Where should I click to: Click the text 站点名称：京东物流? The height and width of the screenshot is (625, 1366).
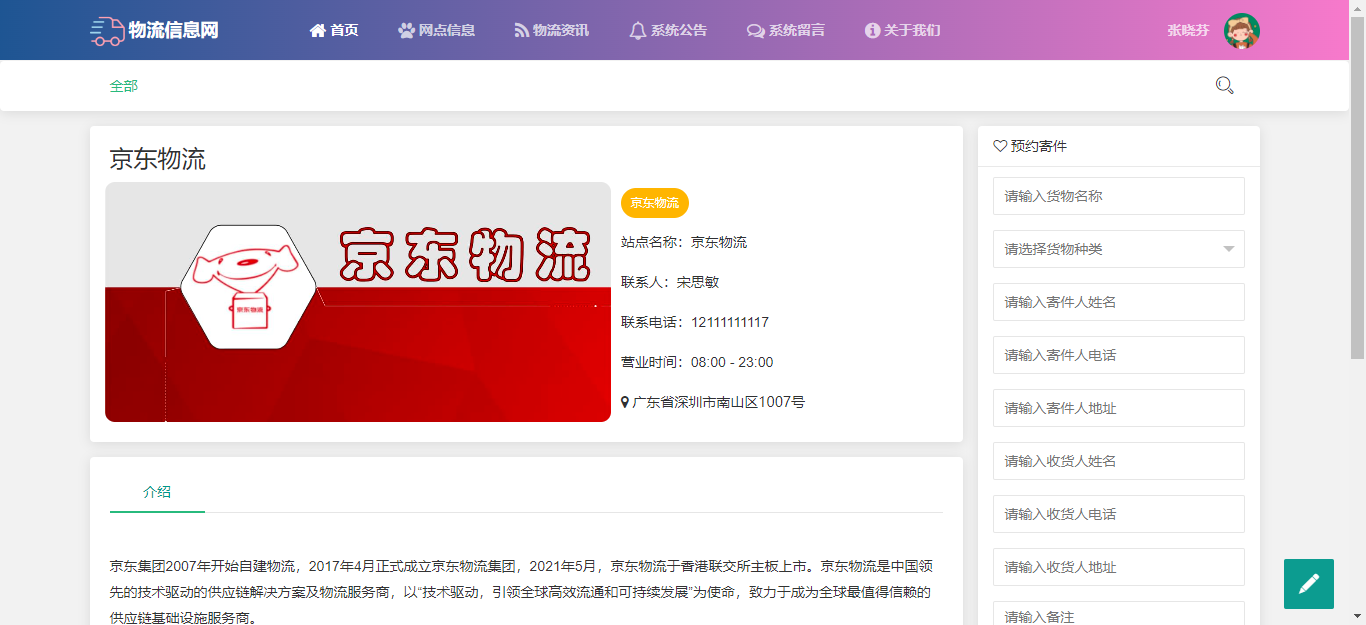pyautogui.click(x=684, y=242)
